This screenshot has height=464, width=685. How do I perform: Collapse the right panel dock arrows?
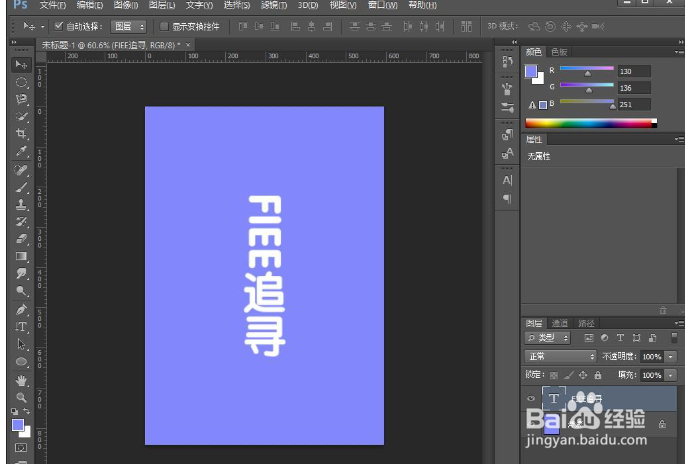(681, 42)
